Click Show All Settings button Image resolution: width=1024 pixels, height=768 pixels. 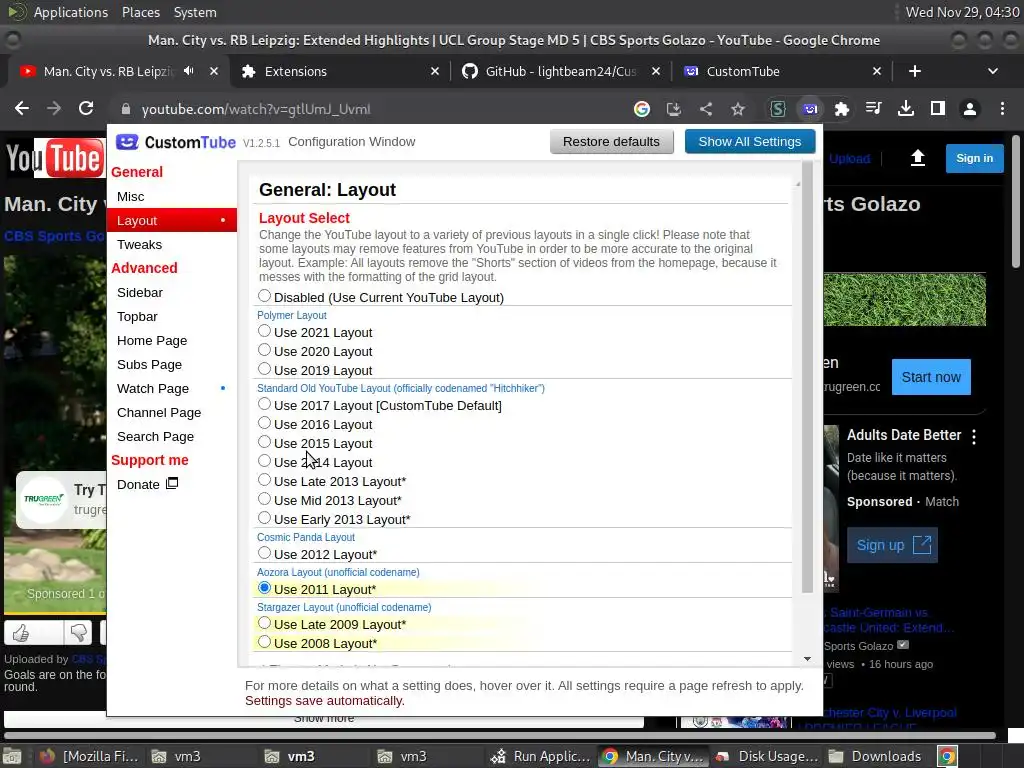[750, 142]
